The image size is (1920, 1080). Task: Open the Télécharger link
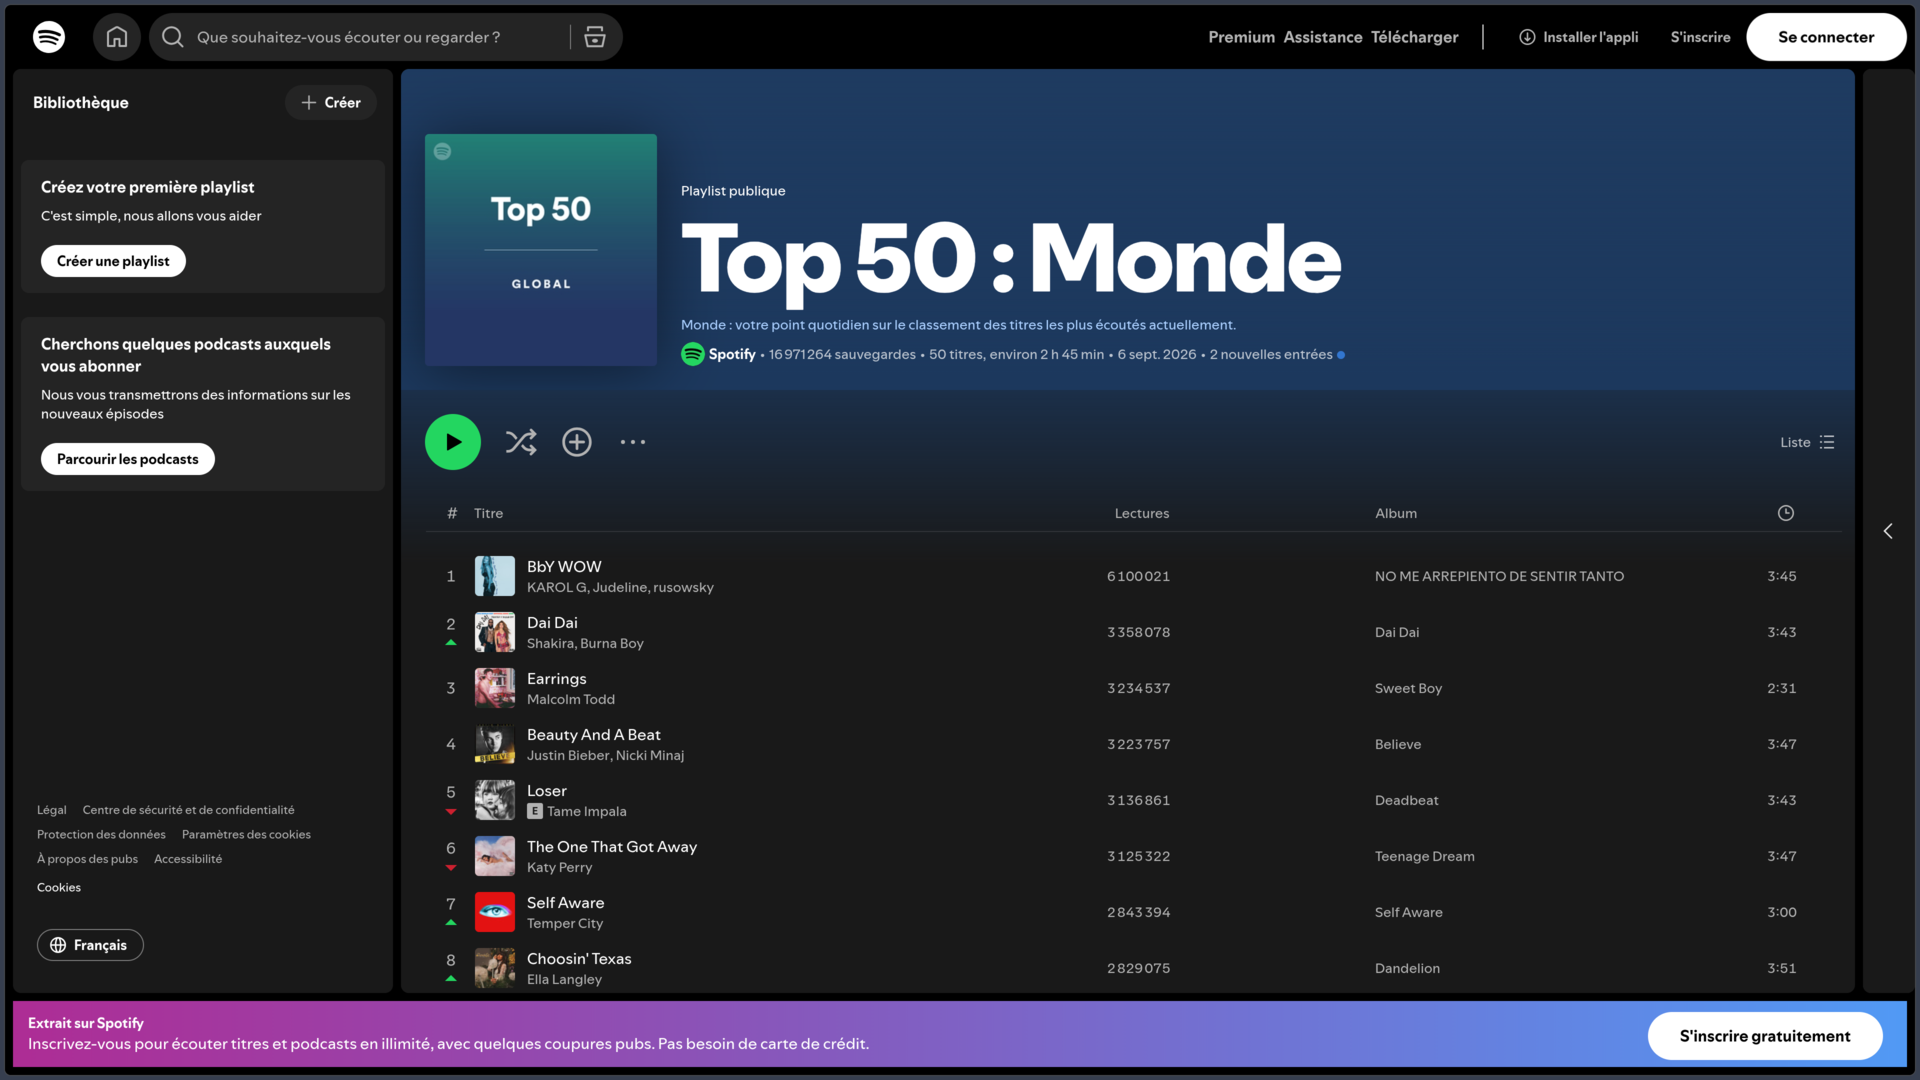click(1414, 37)
